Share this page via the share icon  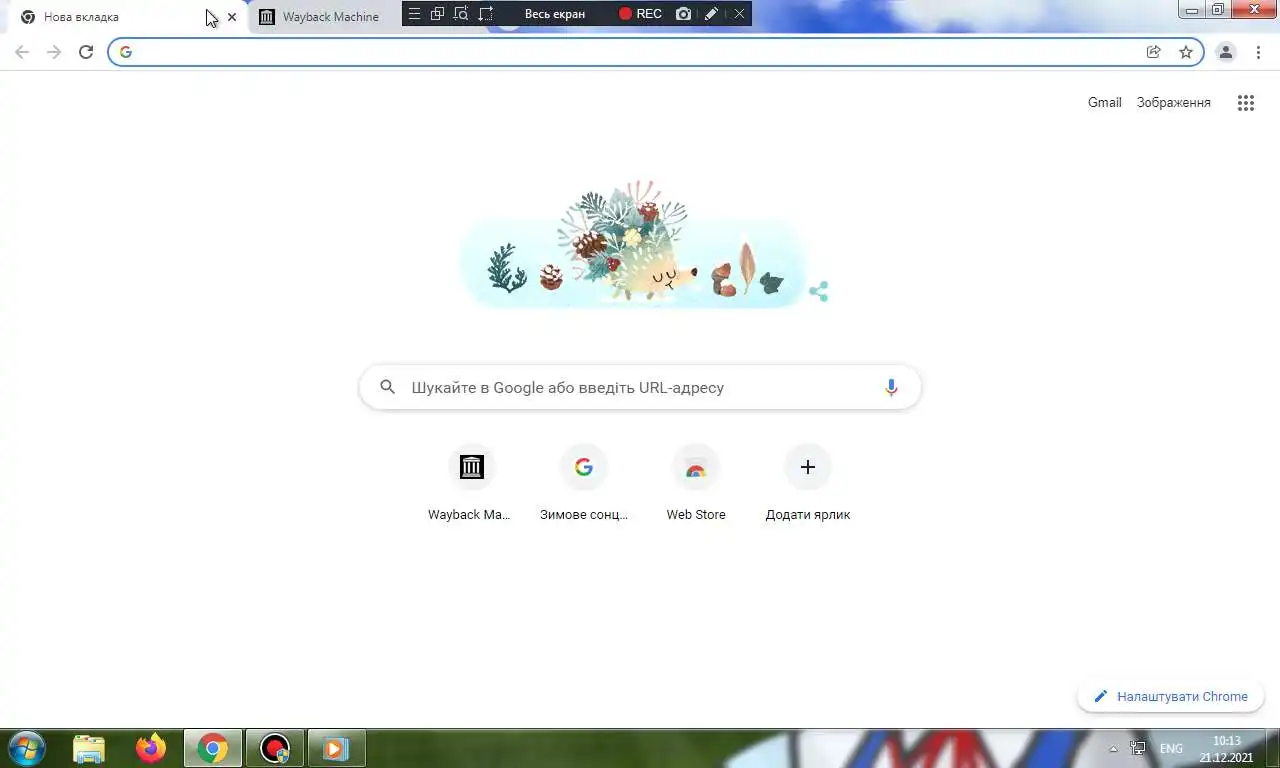tap(1154, 52)
